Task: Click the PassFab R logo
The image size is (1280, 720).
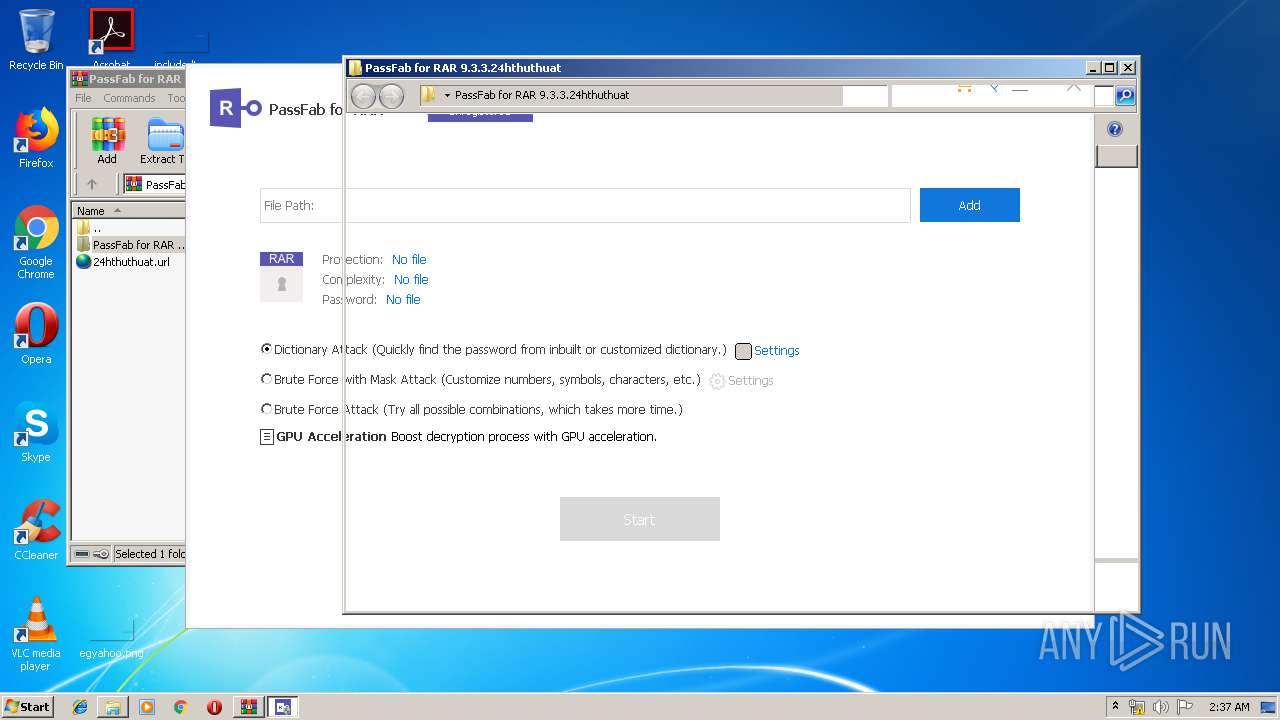Action: pyautogui.click(x=235, y=108)
